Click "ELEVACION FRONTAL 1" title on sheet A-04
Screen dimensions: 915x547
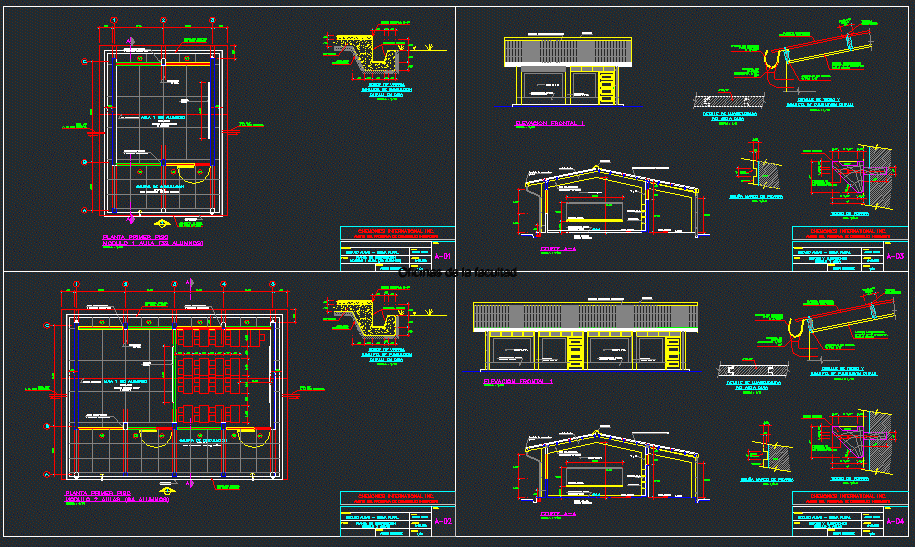518,381
